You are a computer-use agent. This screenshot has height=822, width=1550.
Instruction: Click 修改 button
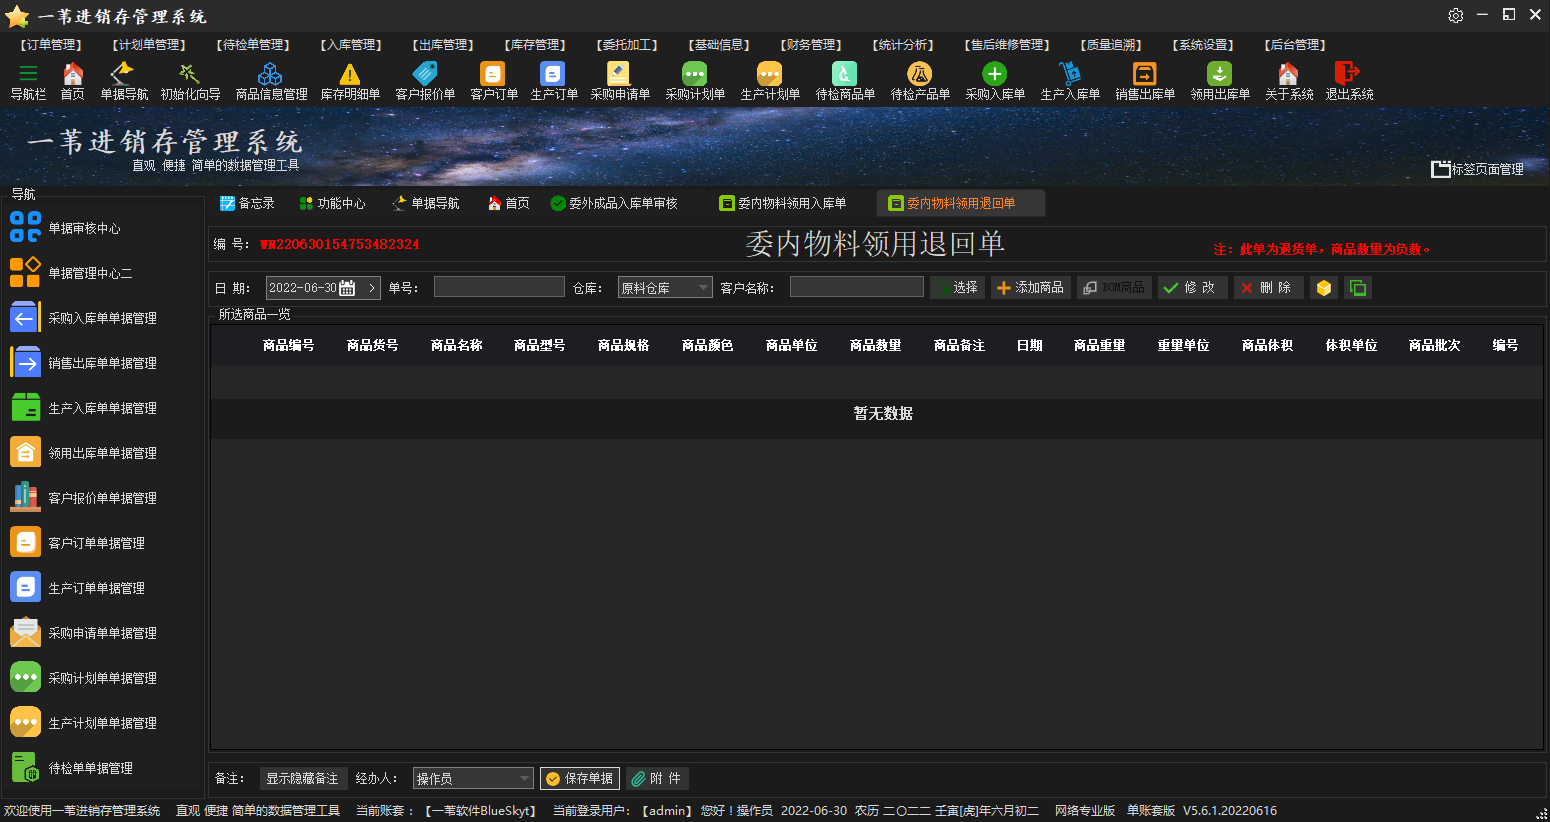tap(1192, 288)
